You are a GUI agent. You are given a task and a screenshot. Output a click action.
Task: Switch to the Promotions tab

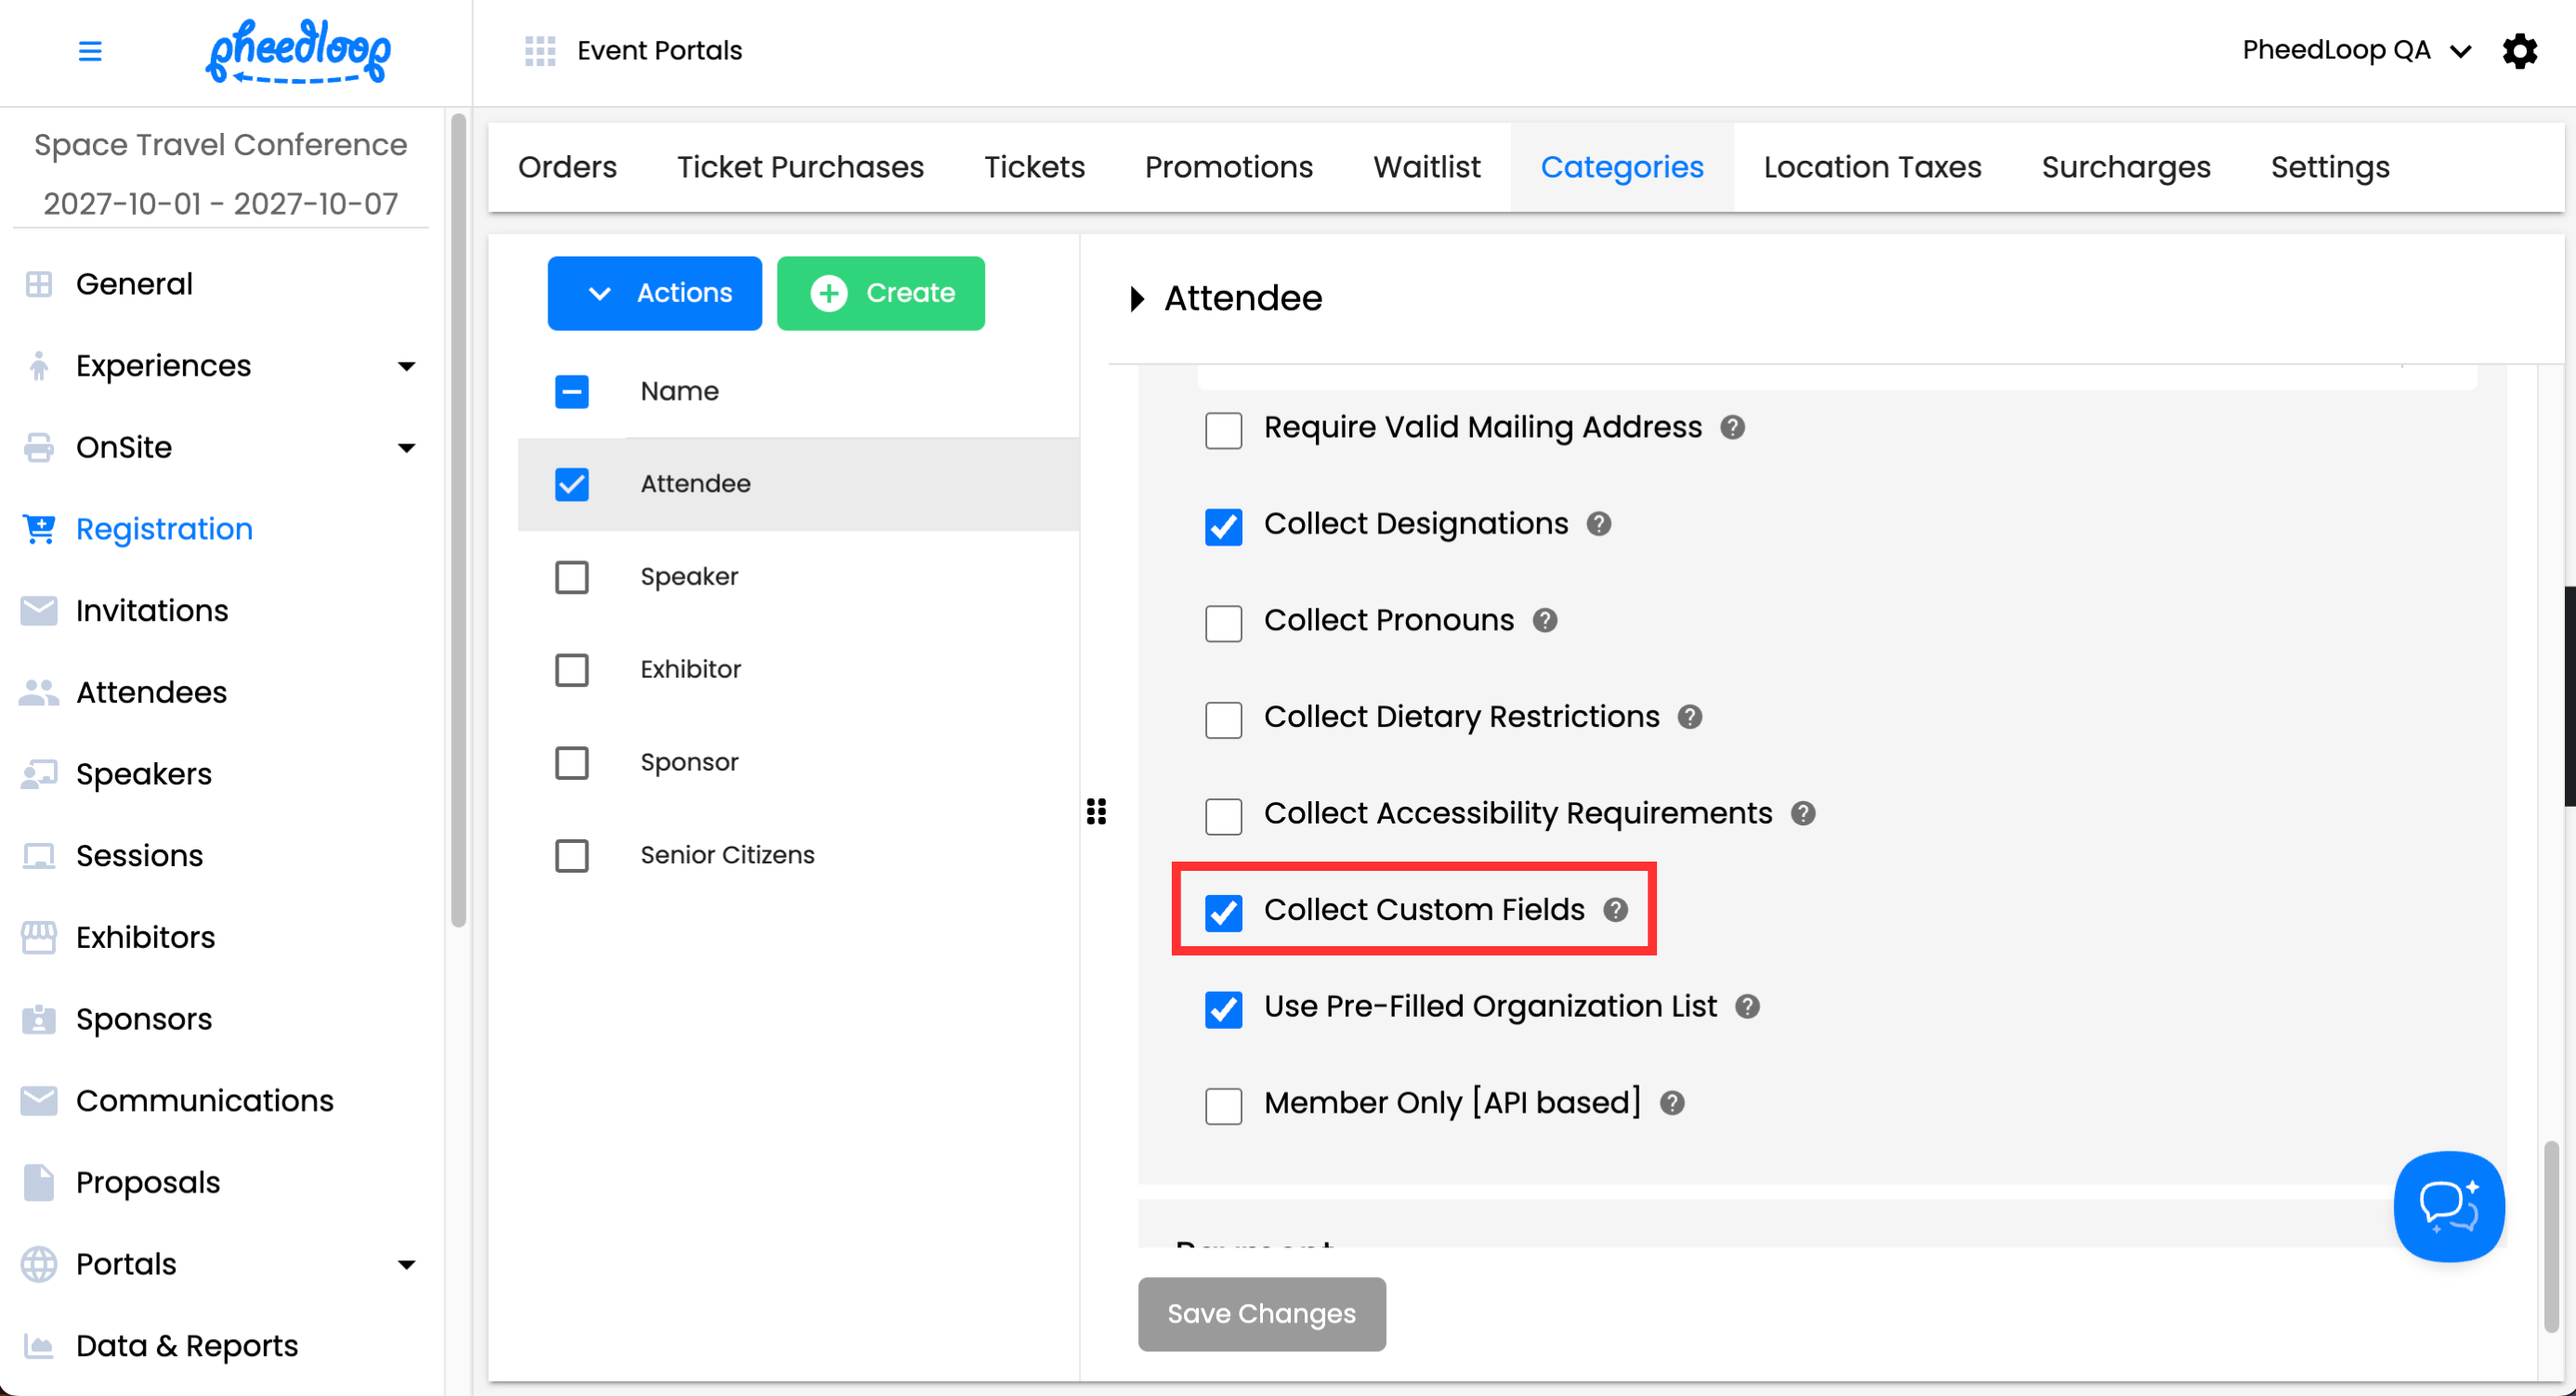tap(1228, 167)
